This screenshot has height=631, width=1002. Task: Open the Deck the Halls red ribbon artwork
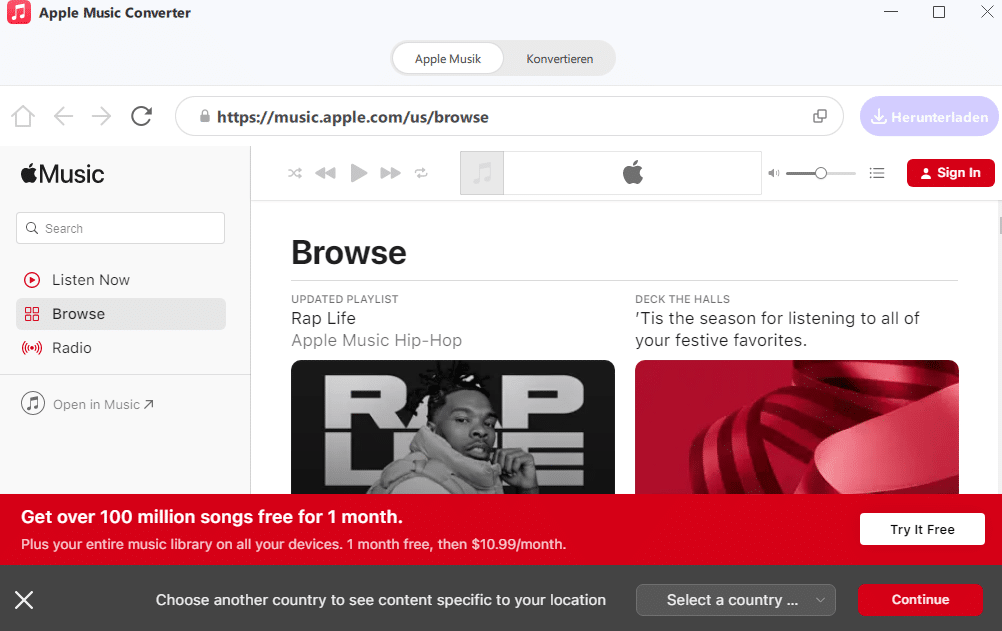[797, 427]
